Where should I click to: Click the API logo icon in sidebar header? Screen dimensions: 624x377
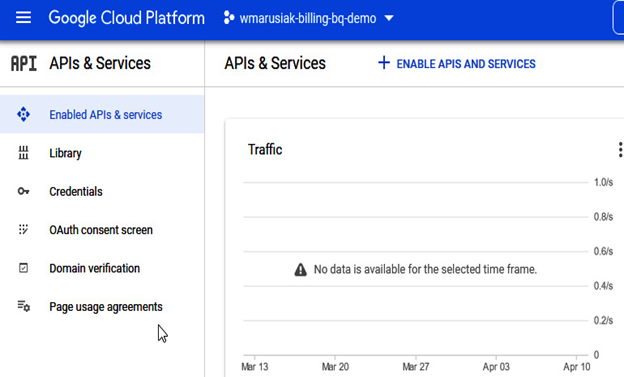[24, 64]
